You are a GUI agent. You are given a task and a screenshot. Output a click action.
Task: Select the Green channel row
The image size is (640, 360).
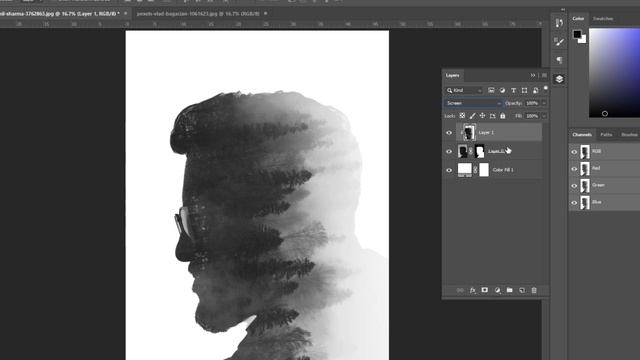coord(604,186)
